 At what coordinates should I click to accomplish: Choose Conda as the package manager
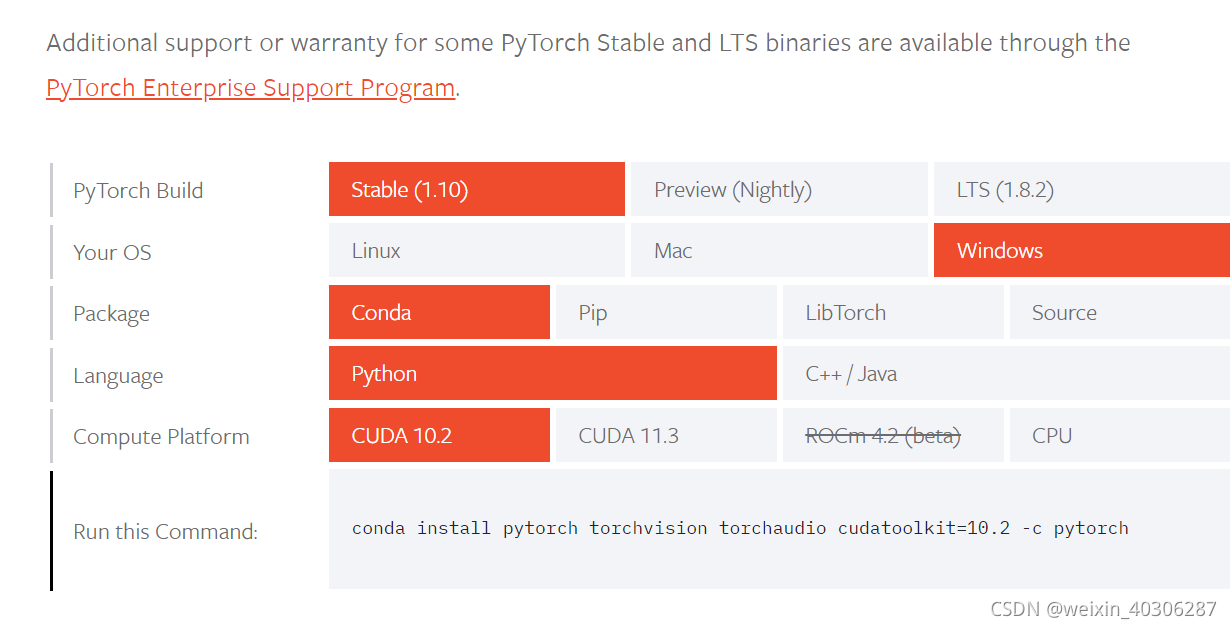click(x=438, y=312)
